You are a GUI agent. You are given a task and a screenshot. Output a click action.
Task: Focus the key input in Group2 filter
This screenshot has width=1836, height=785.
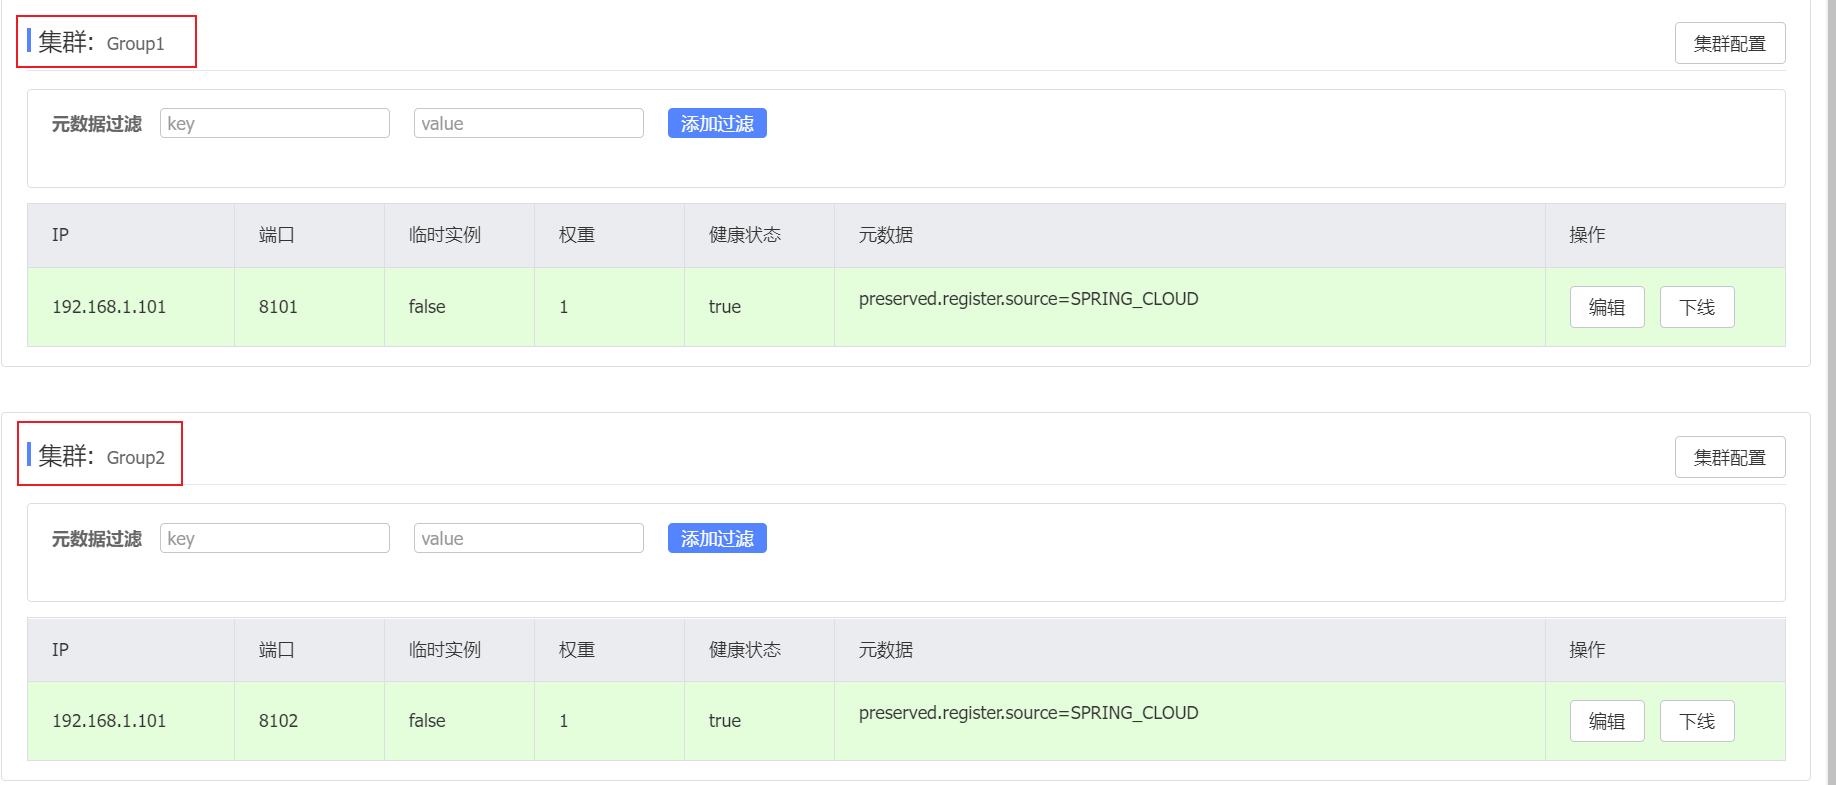275,538
